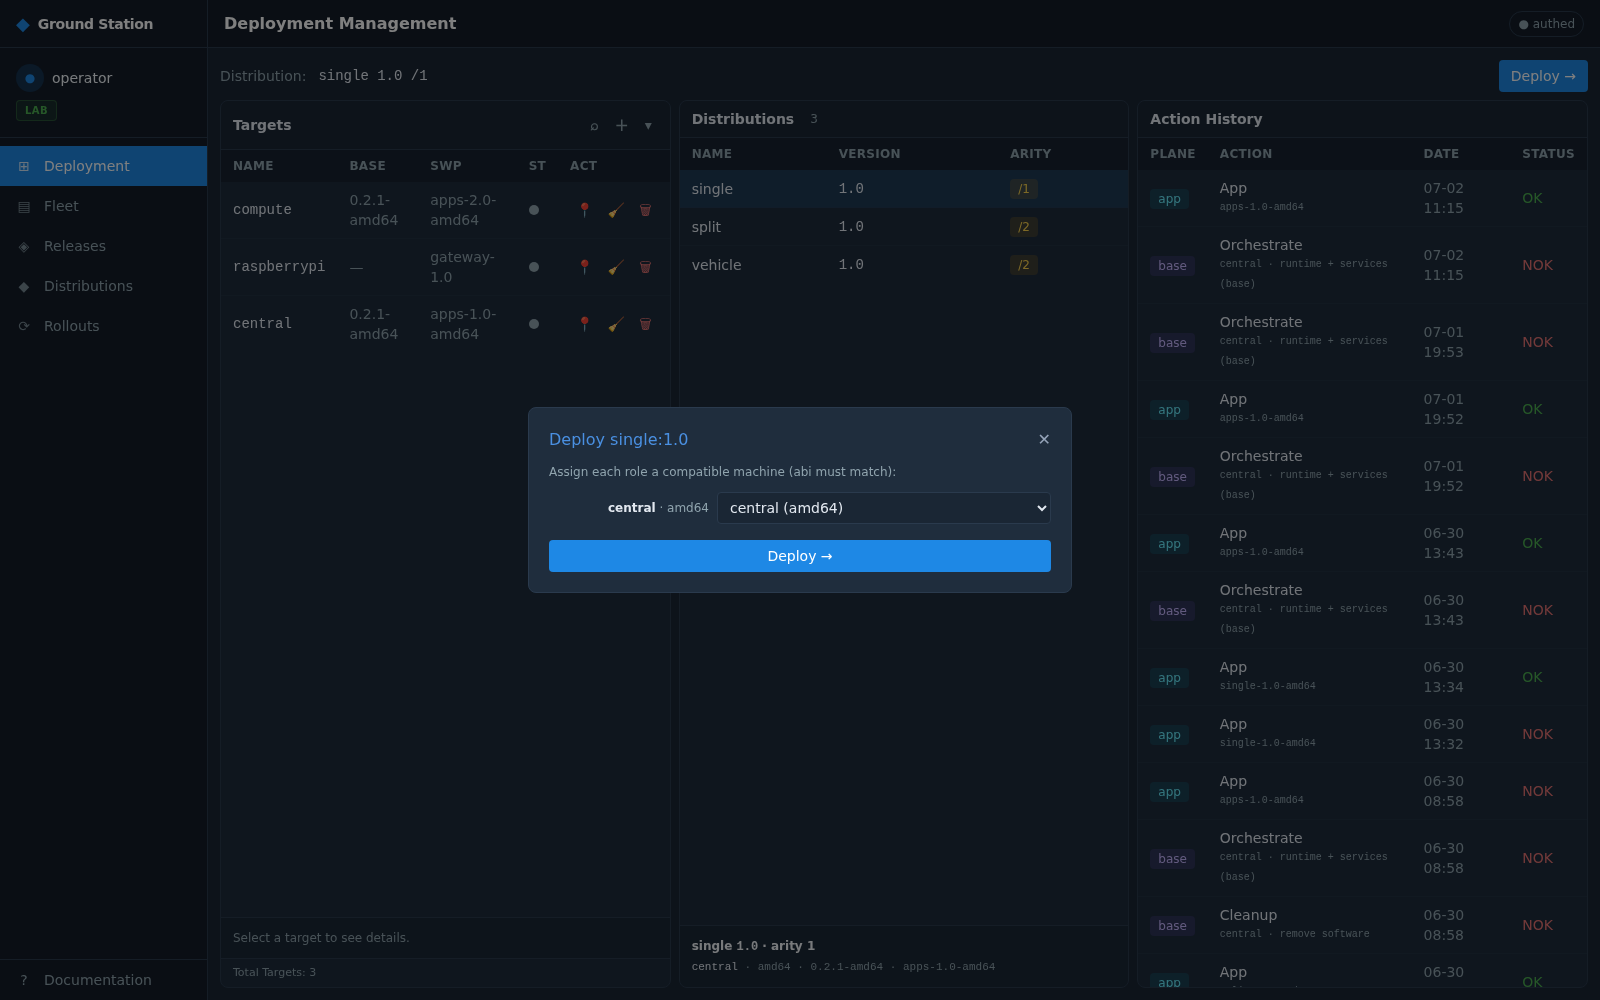The height and width of the screenshot is (1000, 1600).
Task: Click the gateway-1.0 cell for raspberrypi
Action: click(462, 267)
